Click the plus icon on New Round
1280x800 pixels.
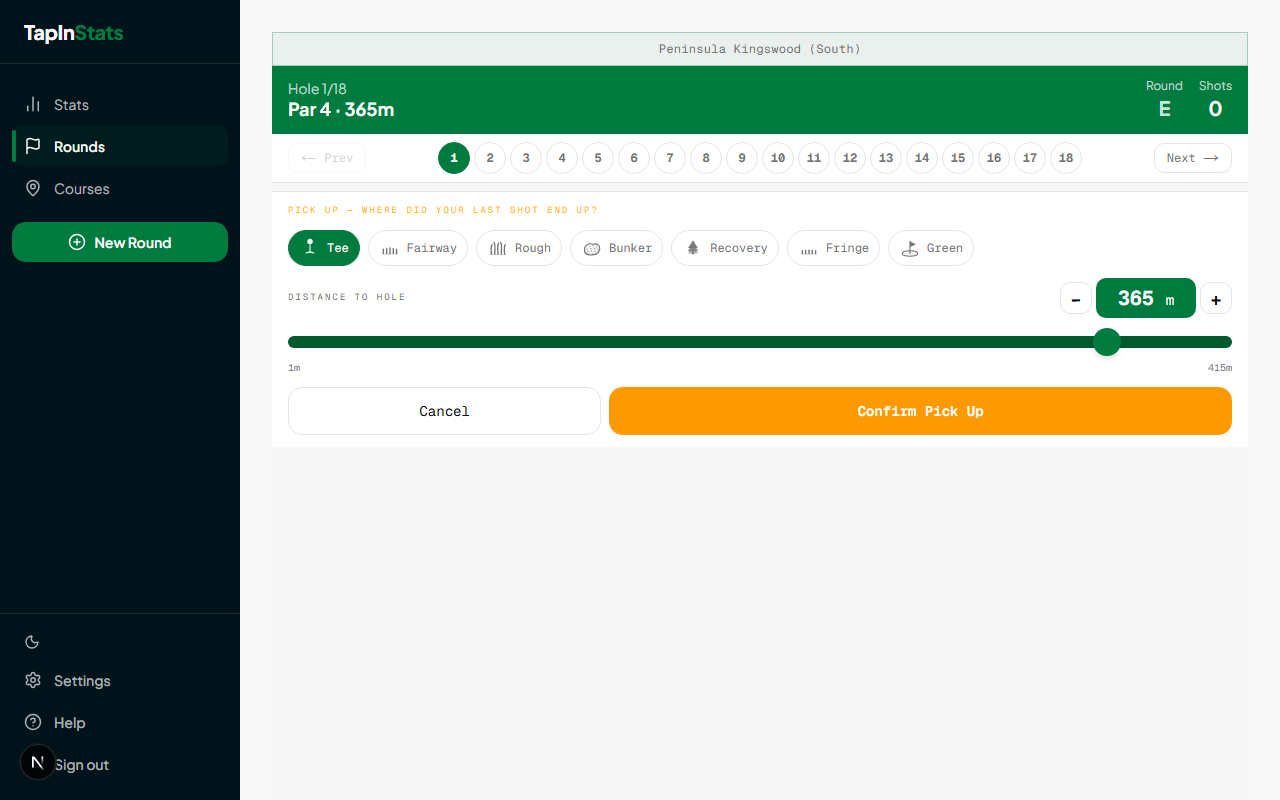pyautogui.click(x=75, y=242)
